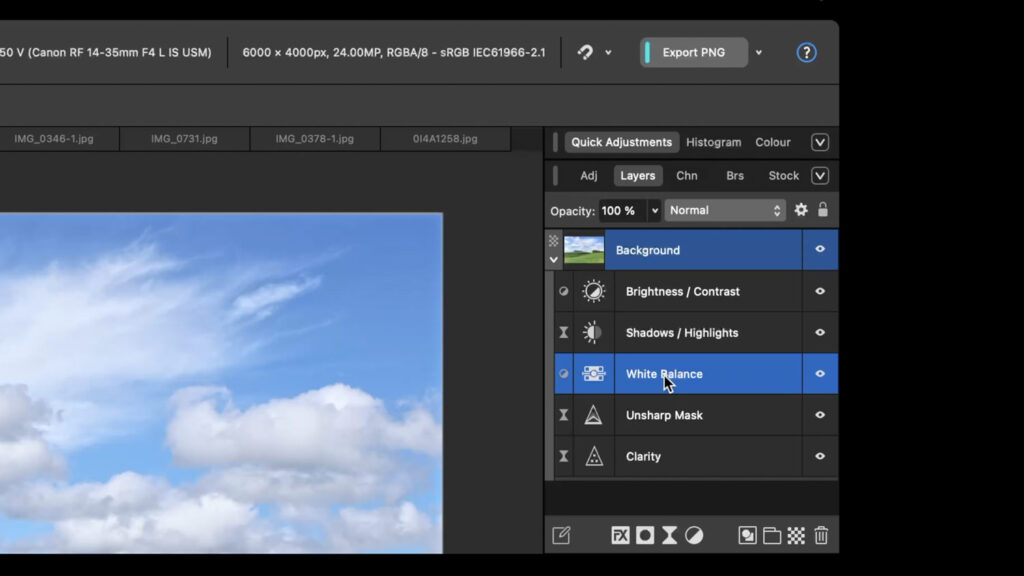Toggle visibility of the Clarity layer
This screenshot has width=1024, height=576.
[819, 456]
